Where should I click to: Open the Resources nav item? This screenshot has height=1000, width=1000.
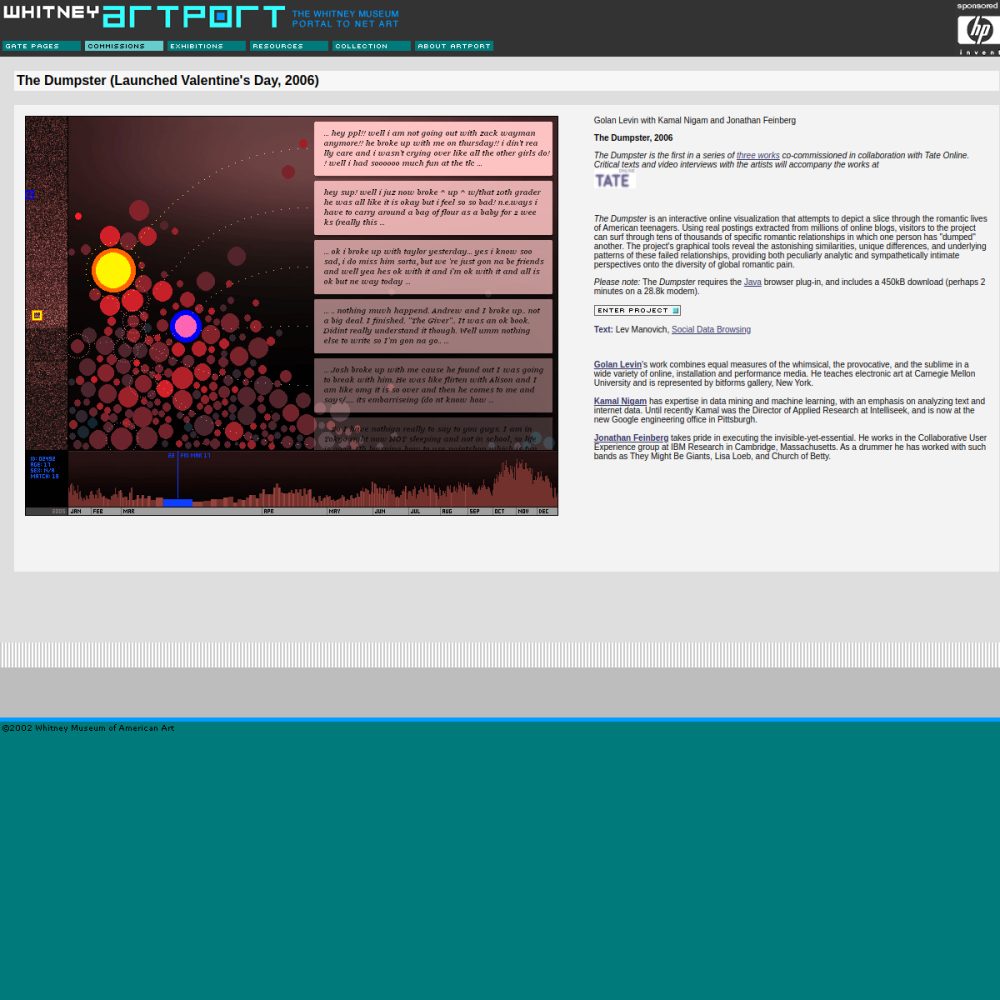[289, 46]
